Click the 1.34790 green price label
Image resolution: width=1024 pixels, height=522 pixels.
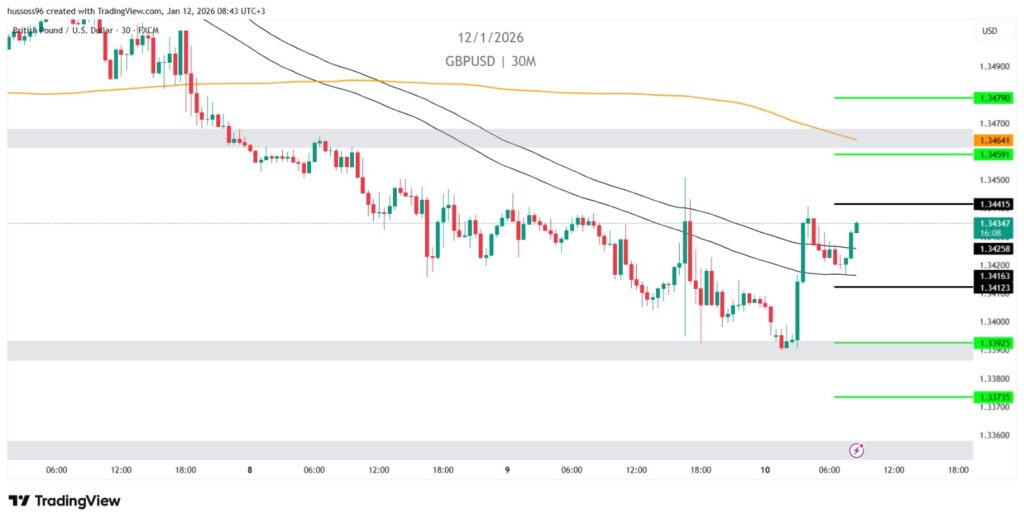(x=996, y=98)
